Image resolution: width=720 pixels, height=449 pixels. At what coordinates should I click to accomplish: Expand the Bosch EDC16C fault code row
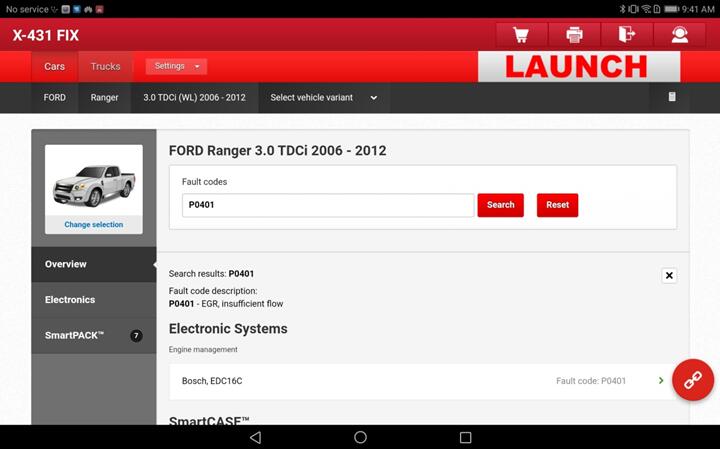point(420,381)
